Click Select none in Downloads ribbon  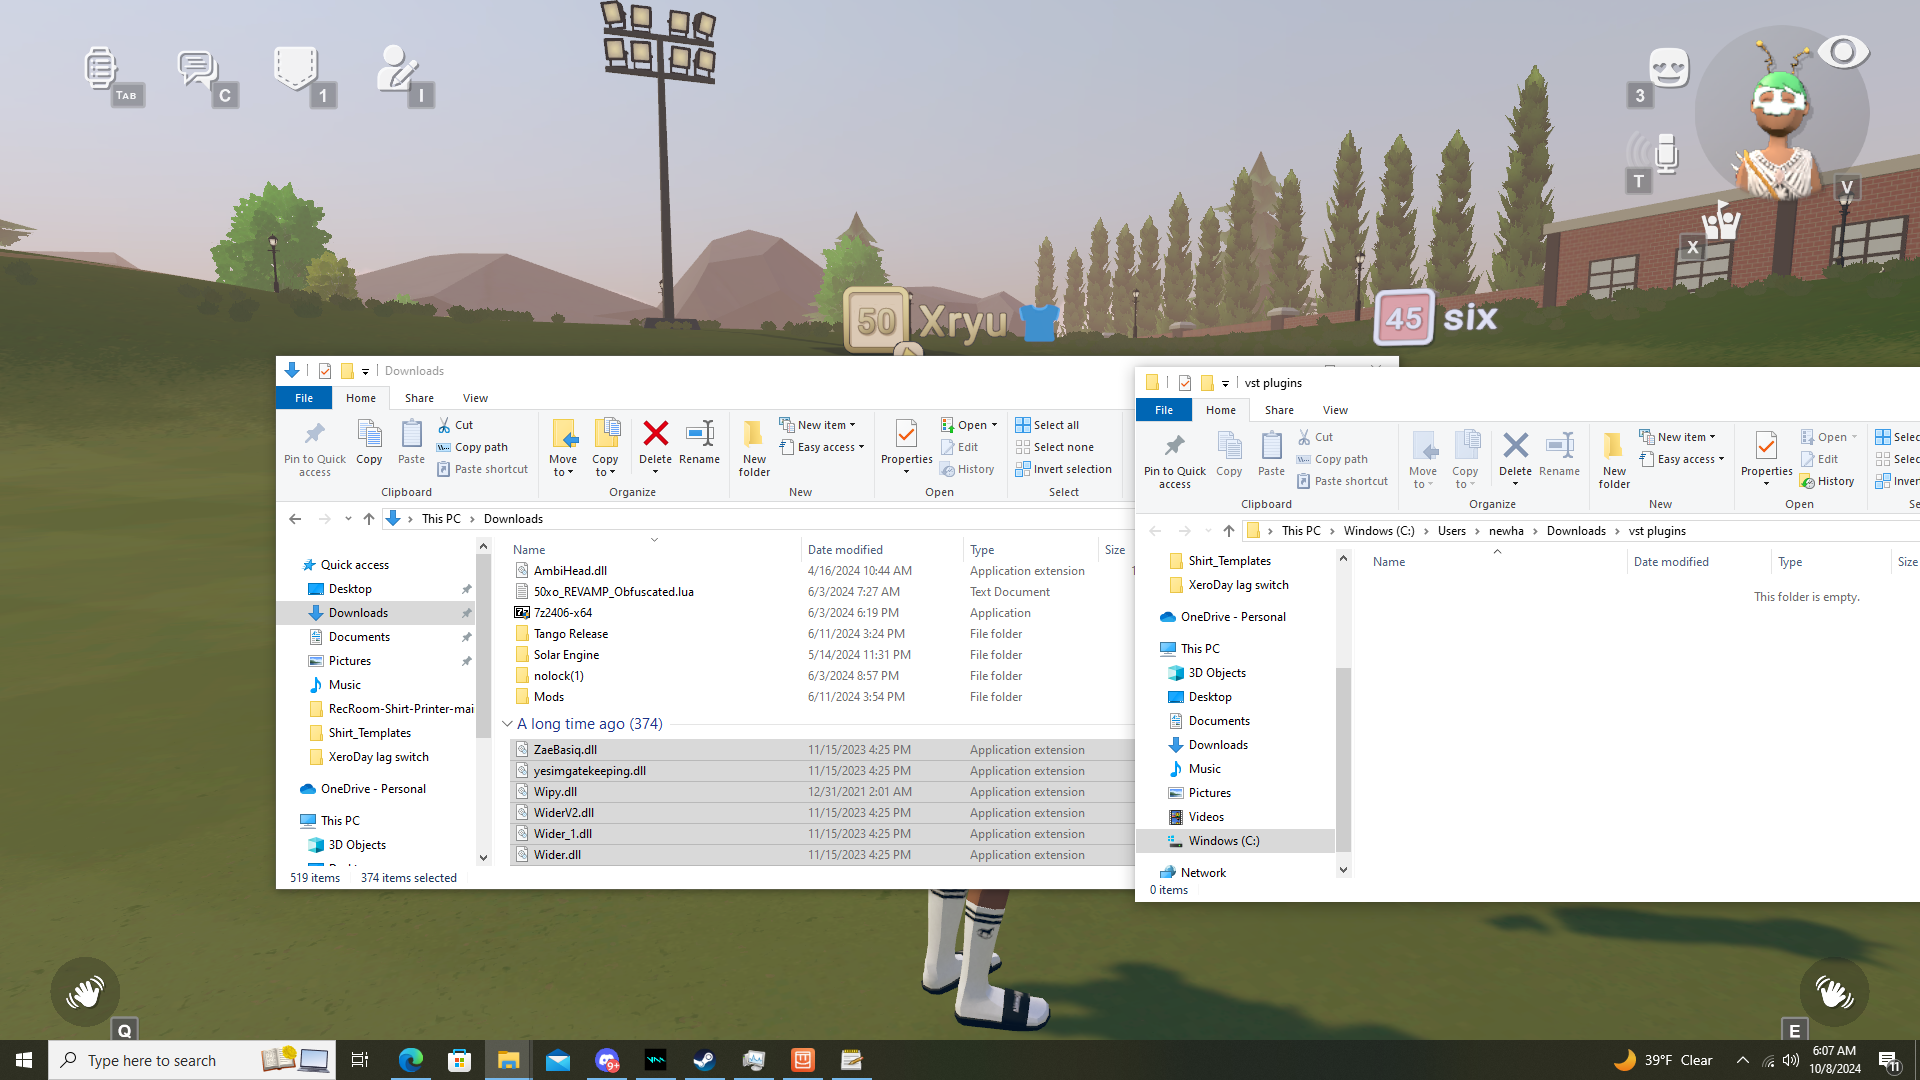coord(1063,447)
